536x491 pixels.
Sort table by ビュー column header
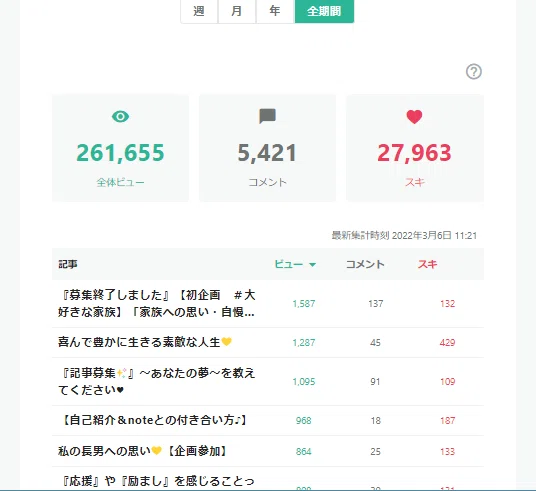[x=289, y=264]
